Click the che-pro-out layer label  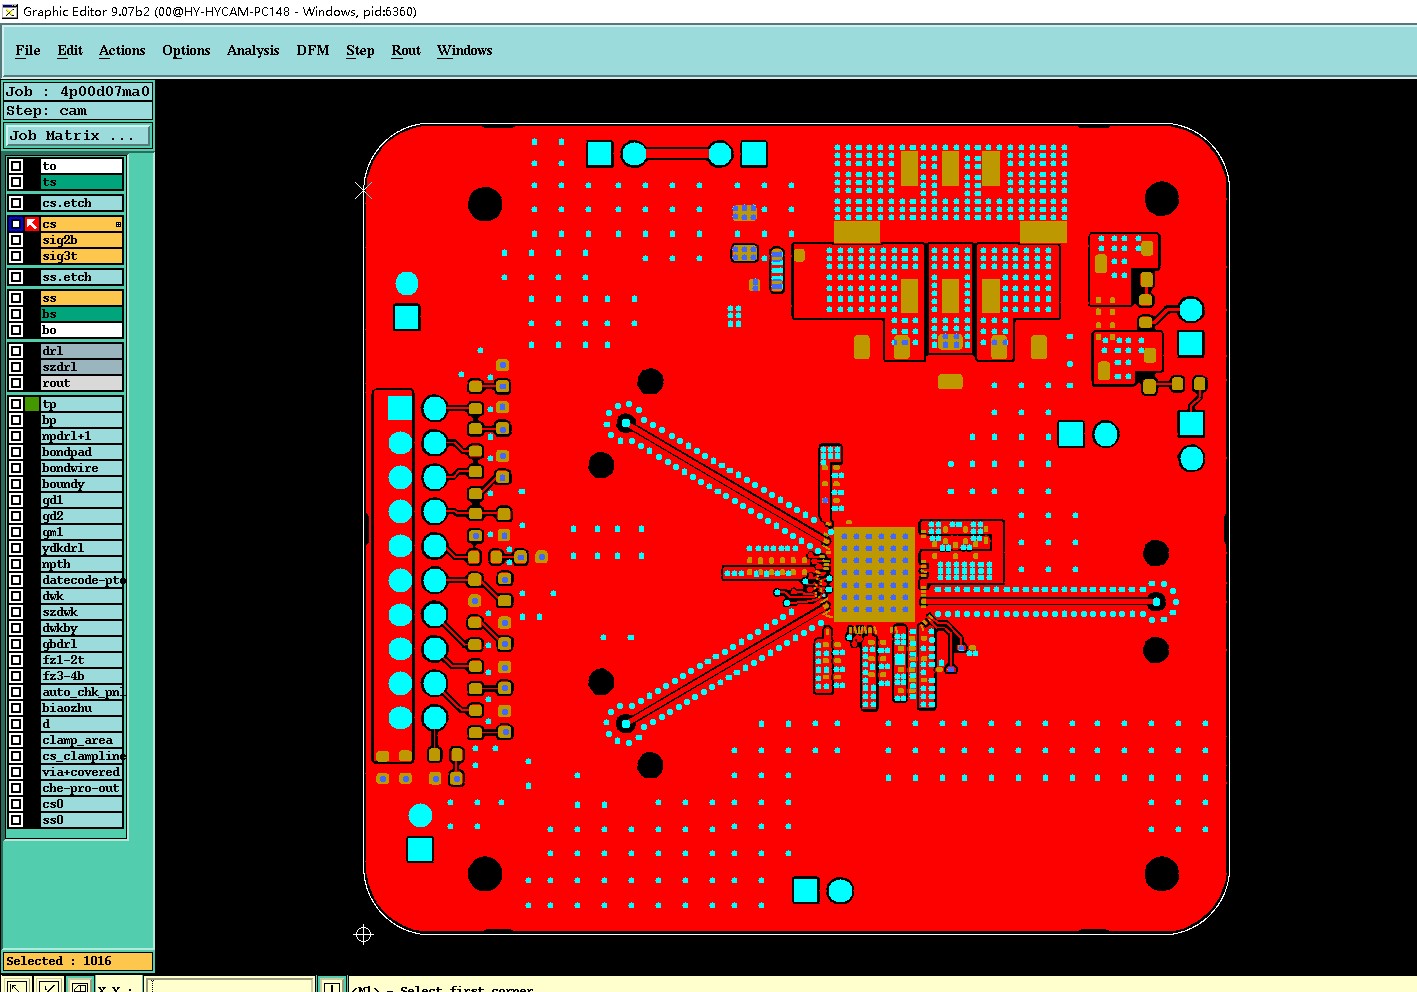pyautogui.click(x=82, y=788)
